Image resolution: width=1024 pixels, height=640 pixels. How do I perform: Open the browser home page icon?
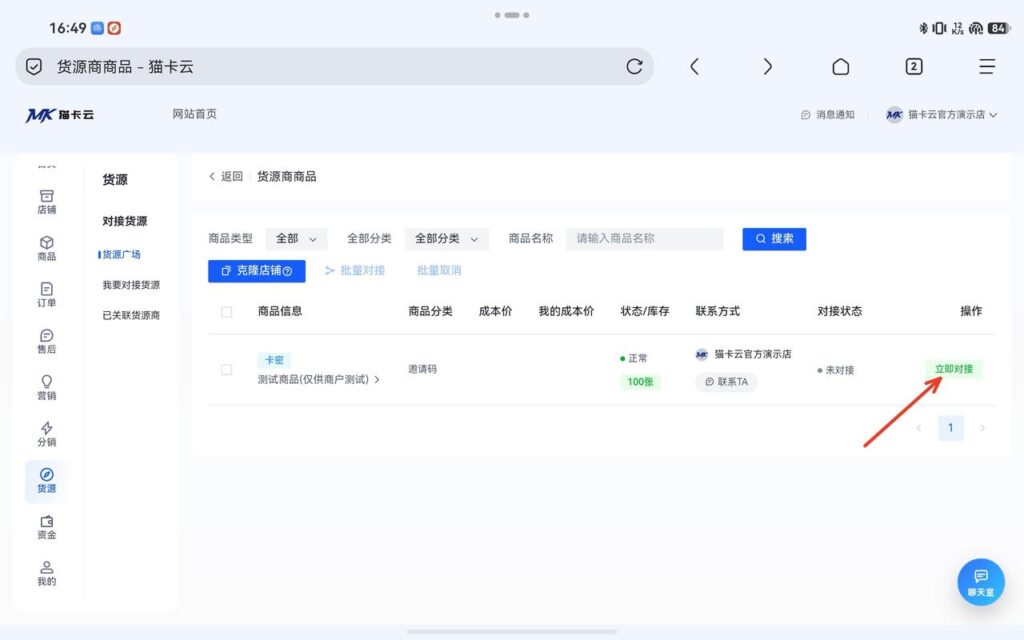click(840, 67)
